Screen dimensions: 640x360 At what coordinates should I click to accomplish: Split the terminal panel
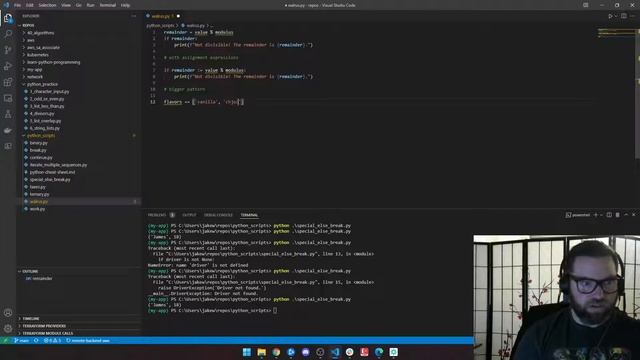(609, 215)
